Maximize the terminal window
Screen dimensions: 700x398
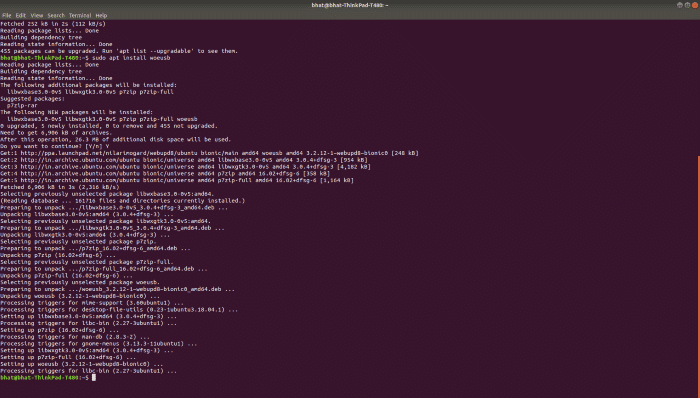tap(688, 5)
